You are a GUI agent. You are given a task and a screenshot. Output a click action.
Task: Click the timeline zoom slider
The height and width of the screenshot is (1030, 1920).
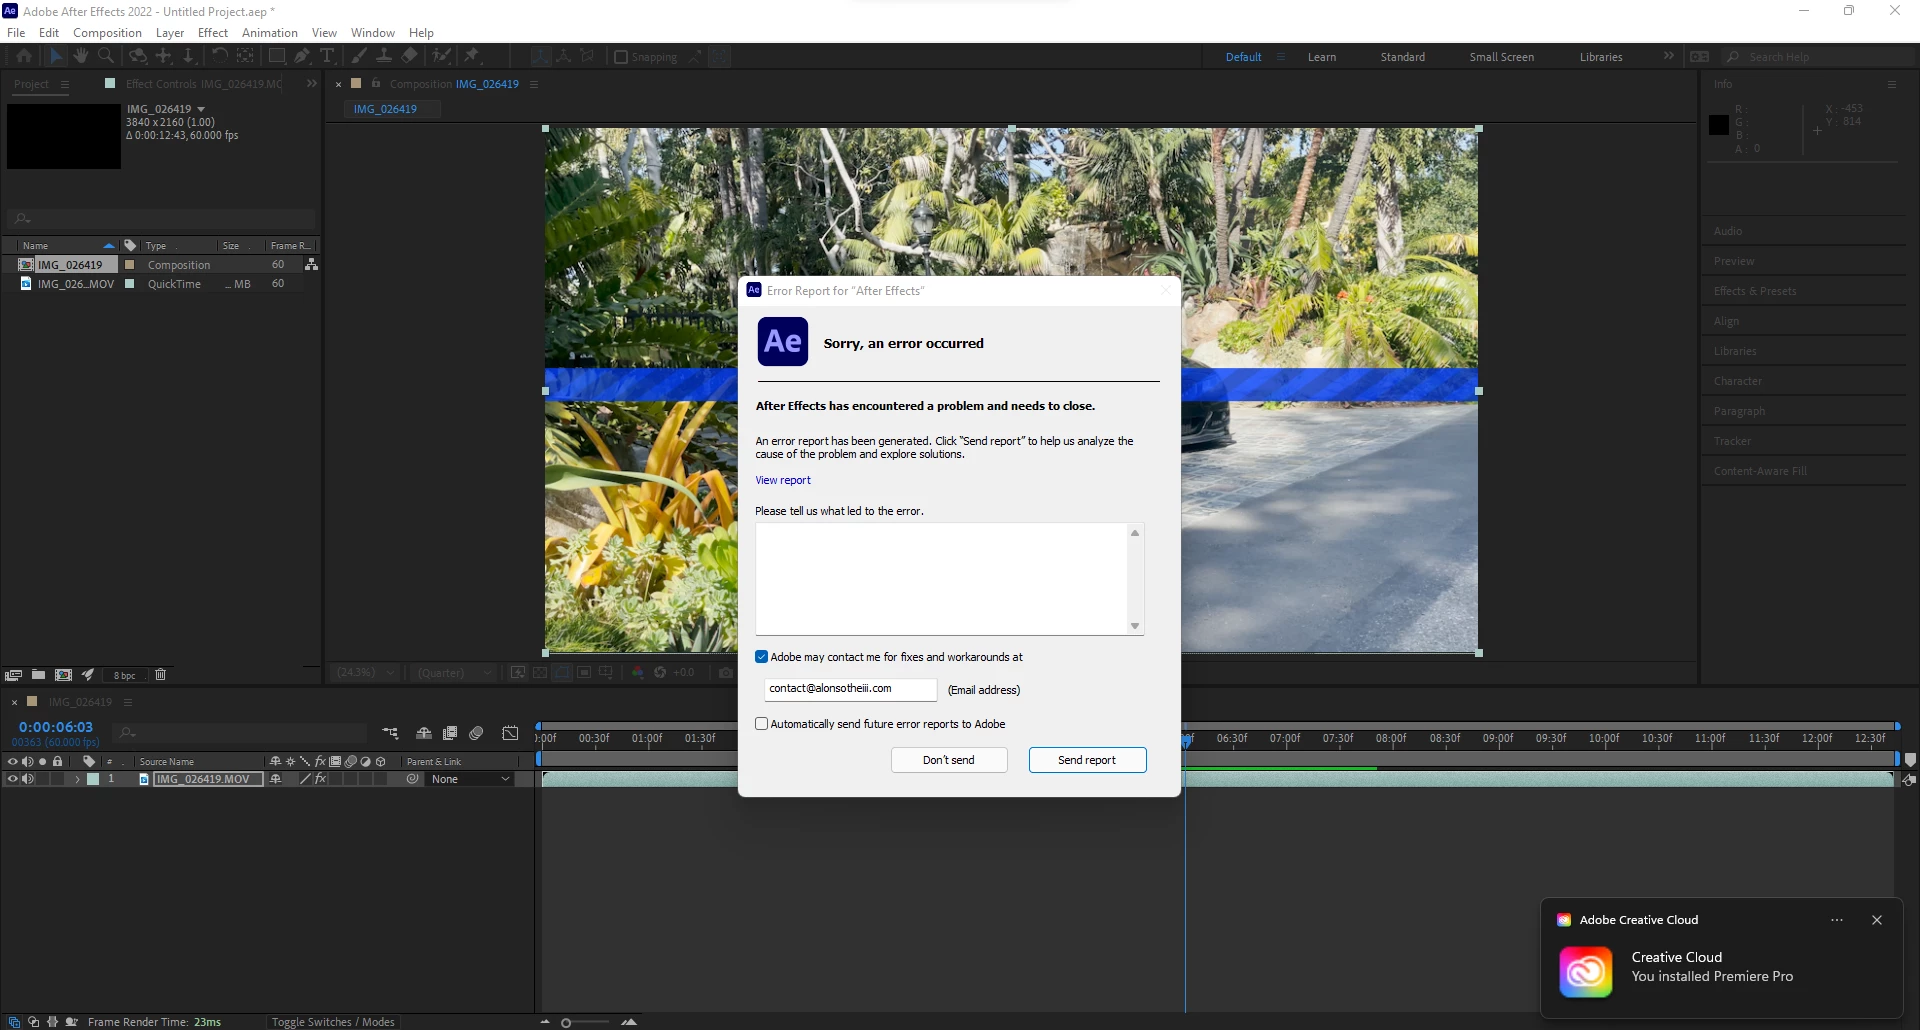pyautogui.click(x=586, y=1022)
